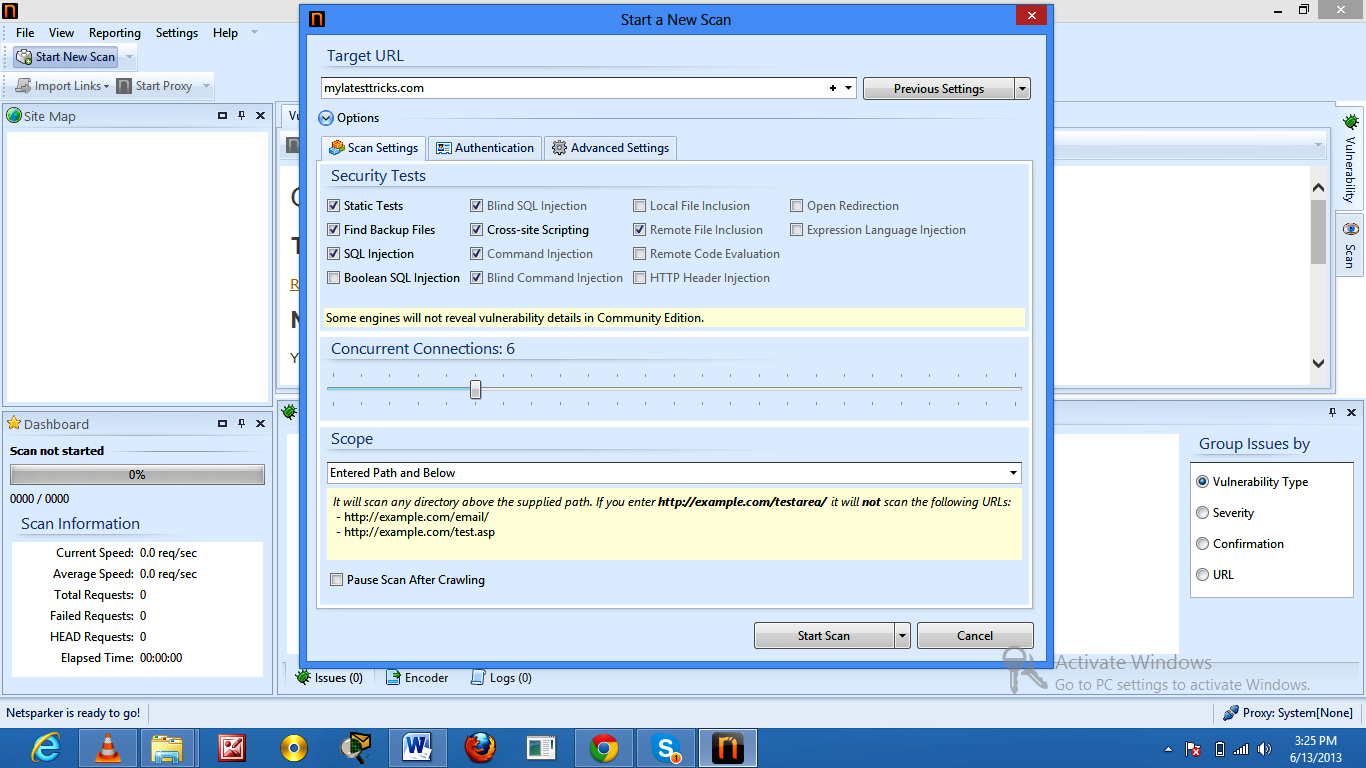This screenshot has height=768, width=1366.
Task: Click the network signal tray icon
Action: tap(1241, 749)
